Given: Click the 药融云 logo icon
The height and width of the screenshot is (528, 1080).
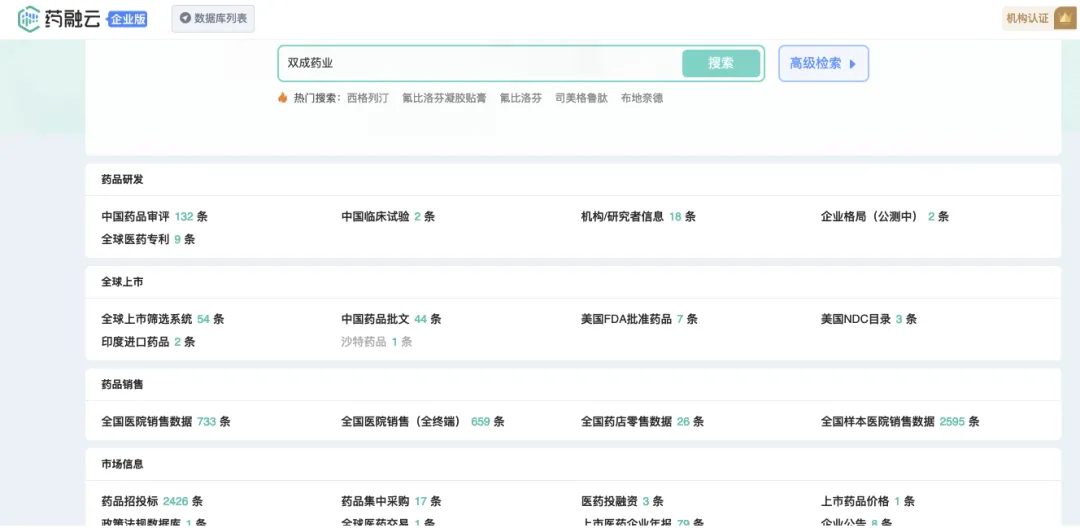Looking at the screenshot, I should point(29,18).
